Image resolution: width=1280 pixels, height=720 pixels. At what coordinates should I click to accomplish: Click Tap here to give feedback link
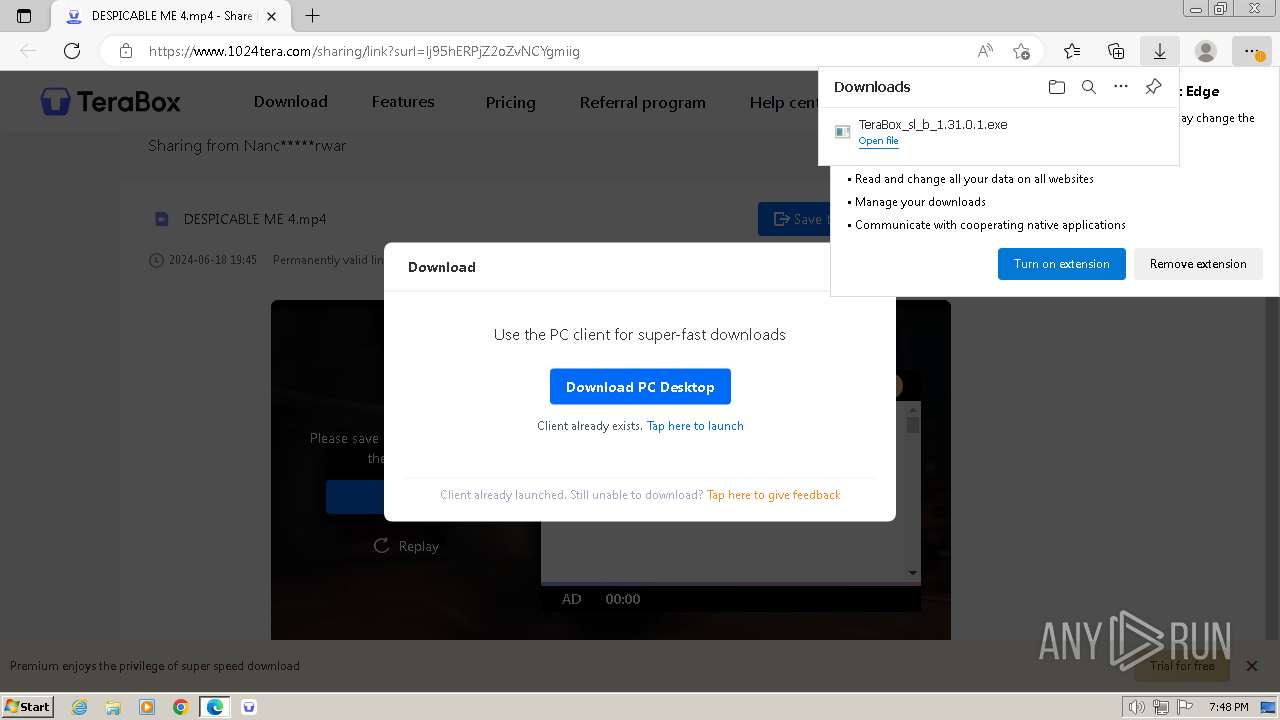click(x=773, y=495)
